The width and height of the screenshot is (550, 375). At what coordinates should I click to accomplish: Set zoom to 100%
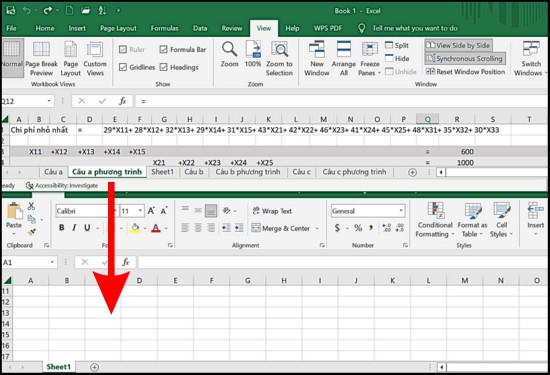(x=253, y=54)
